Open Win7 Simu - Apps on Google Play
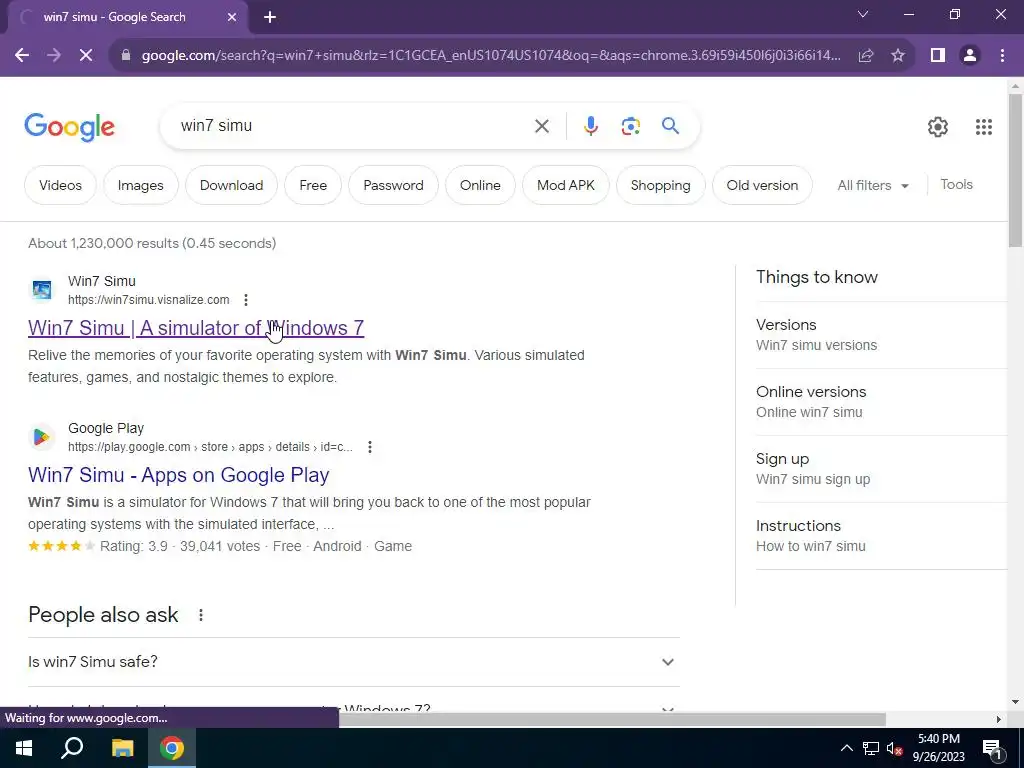 coord(178,475)
